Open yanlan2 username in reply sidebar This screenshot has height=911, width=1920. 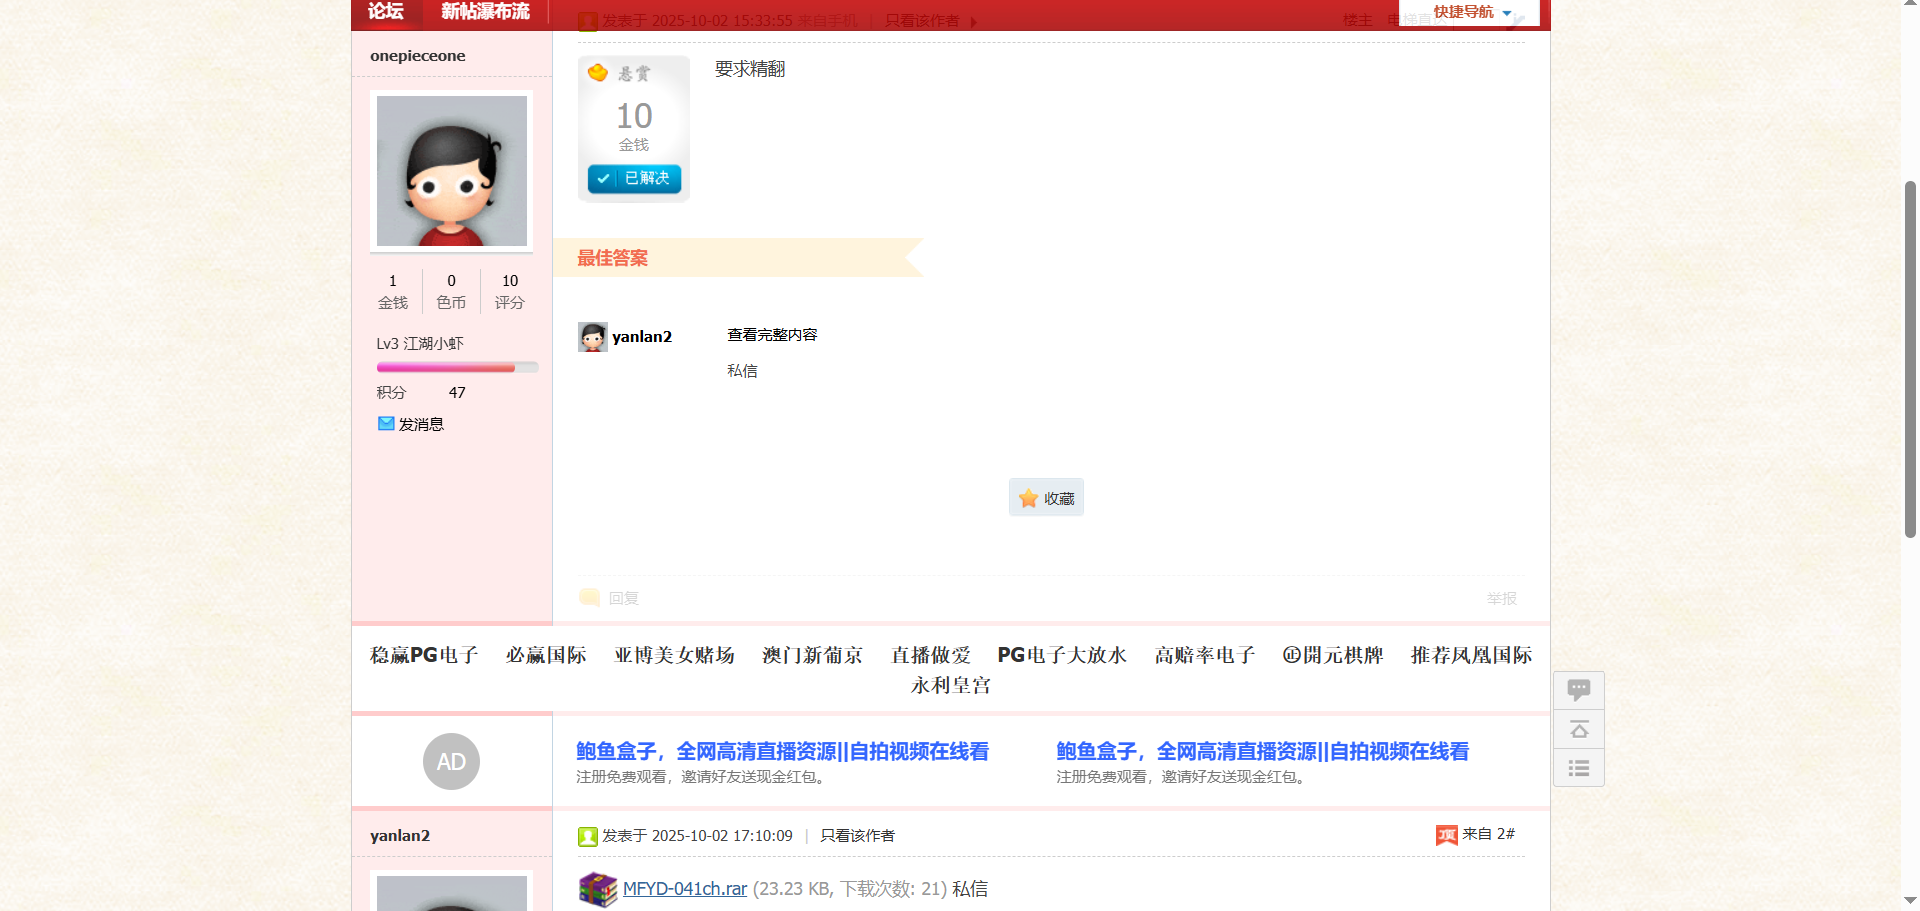400,836
